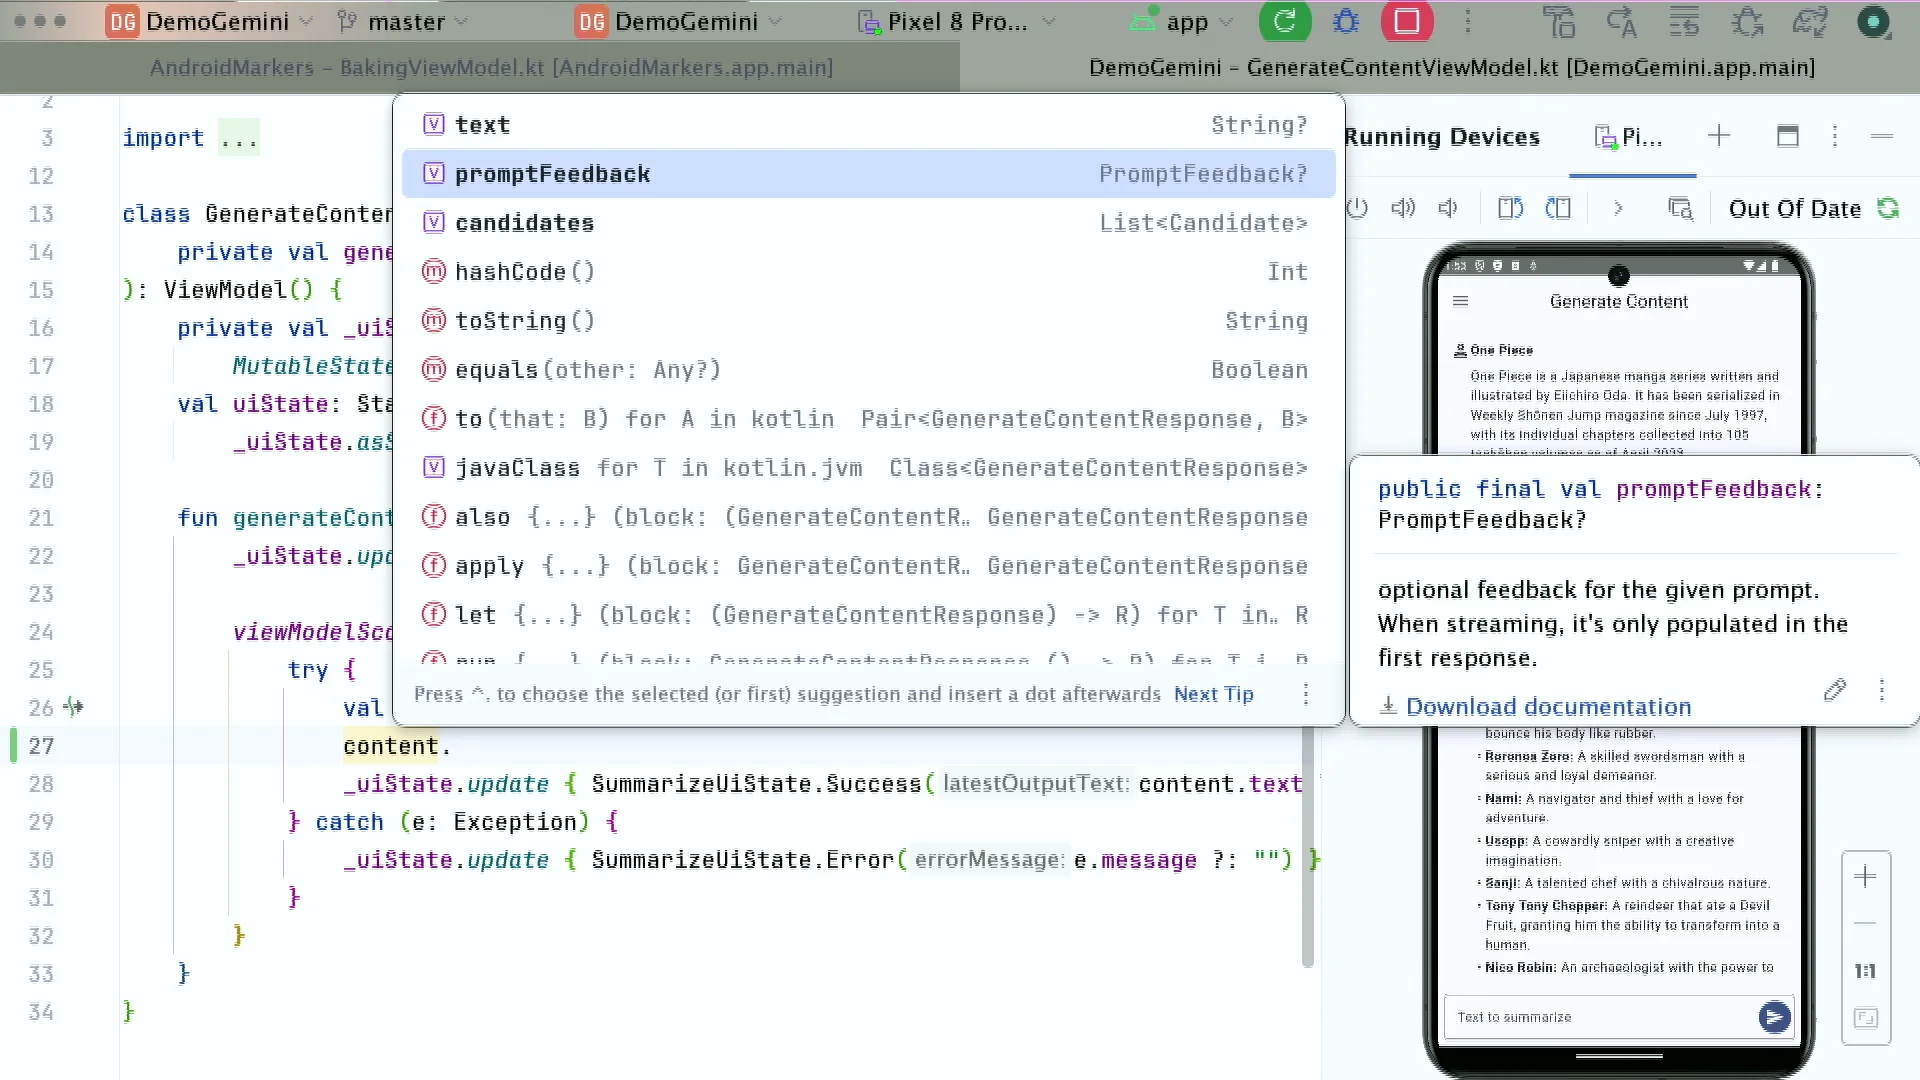1920x1080 pixels.
Task: Open the app run configuration dropdown
Action: [1181, 21]
